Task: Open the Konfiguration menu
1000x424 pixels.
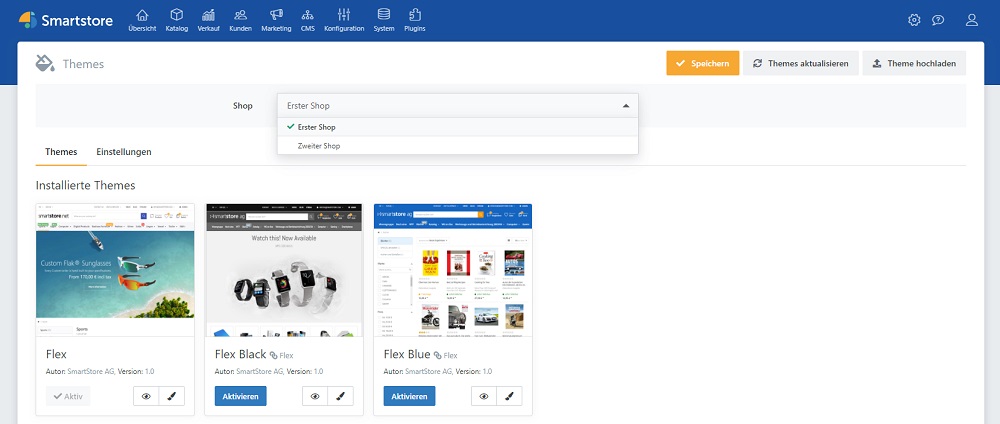Action: pyautogui.click(x=344, y=20)
